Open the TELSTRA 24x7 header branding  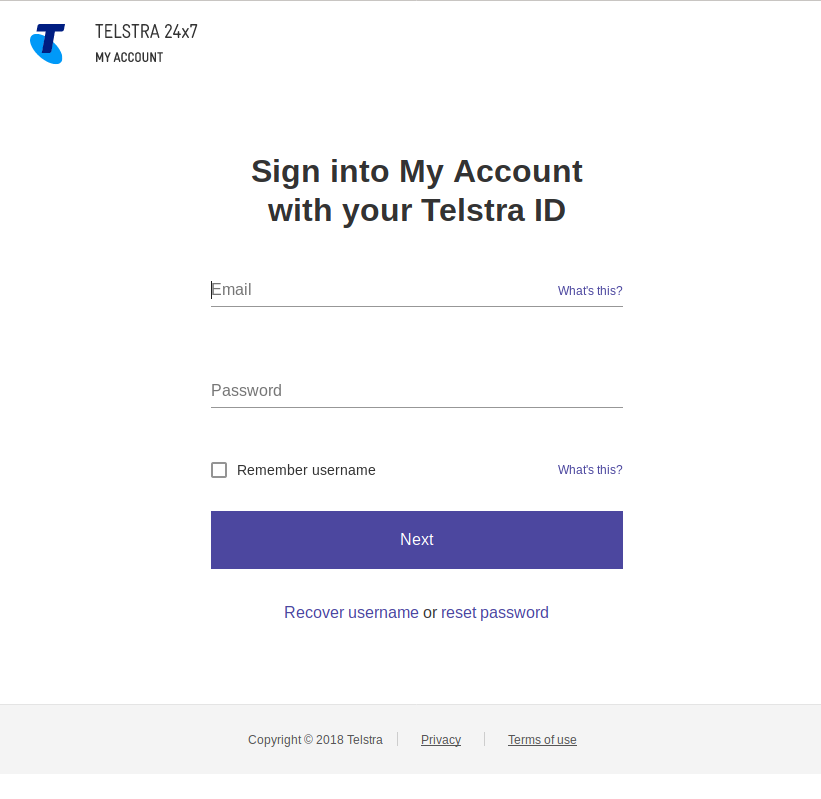click(145, 31)
